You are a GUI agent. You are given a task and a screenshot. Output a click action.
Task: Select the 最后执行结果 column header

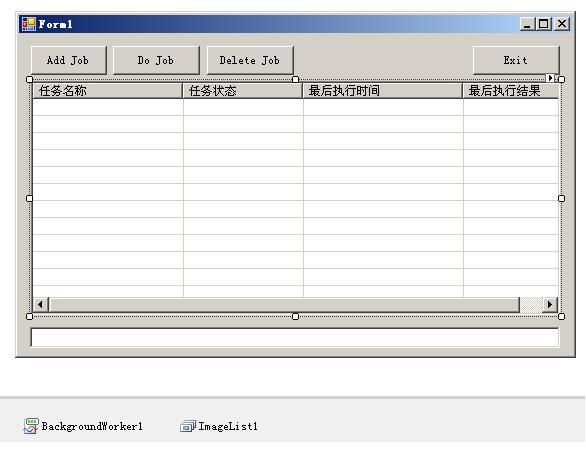[x=511, y=91]
